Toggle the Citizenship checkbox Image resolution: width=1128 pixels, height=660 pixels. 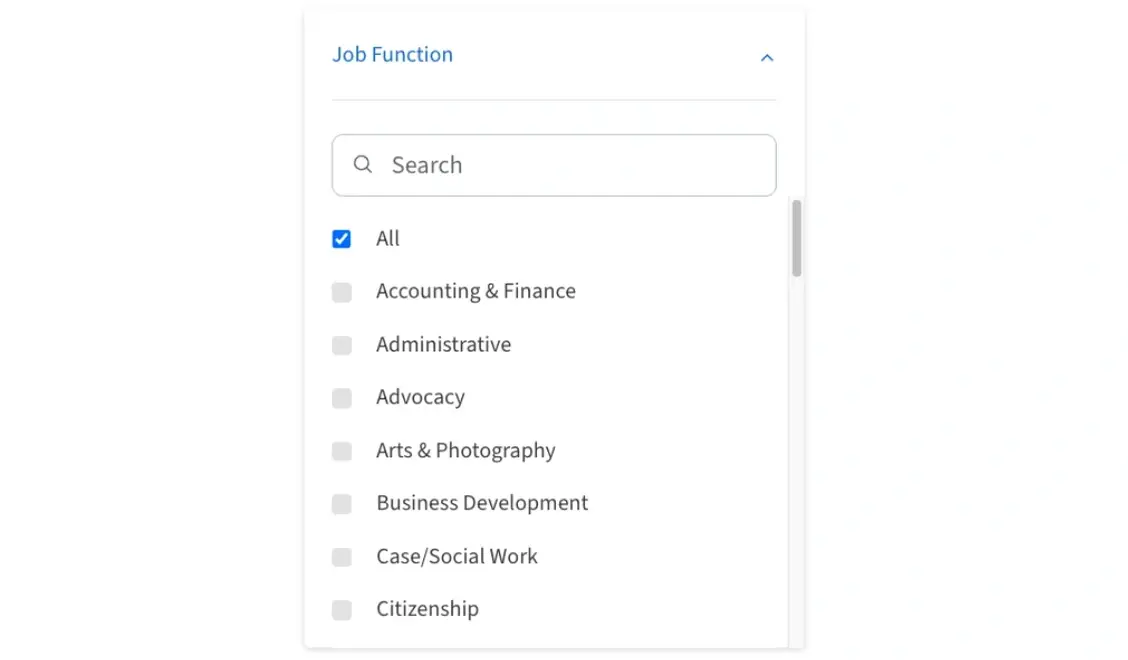[x=342, y=610]
